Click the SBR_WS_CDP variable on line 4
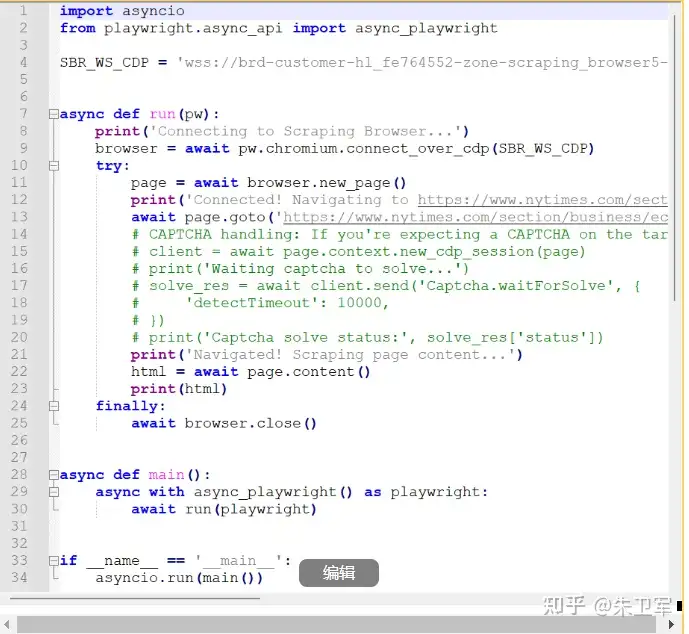 pos(105,63)
